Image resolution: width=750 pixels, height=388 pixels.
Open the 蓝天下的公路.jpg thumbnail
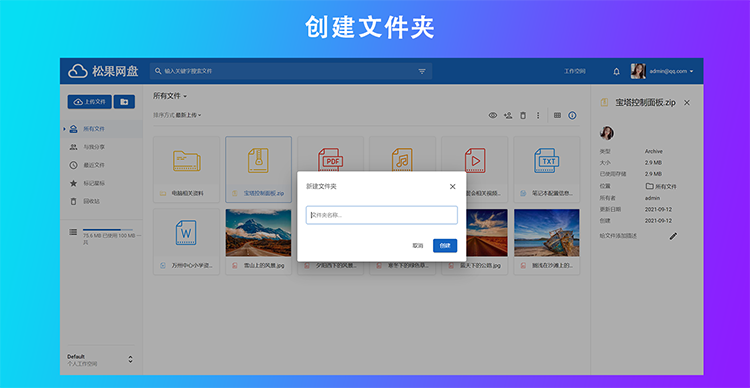[x=487, y=233]
